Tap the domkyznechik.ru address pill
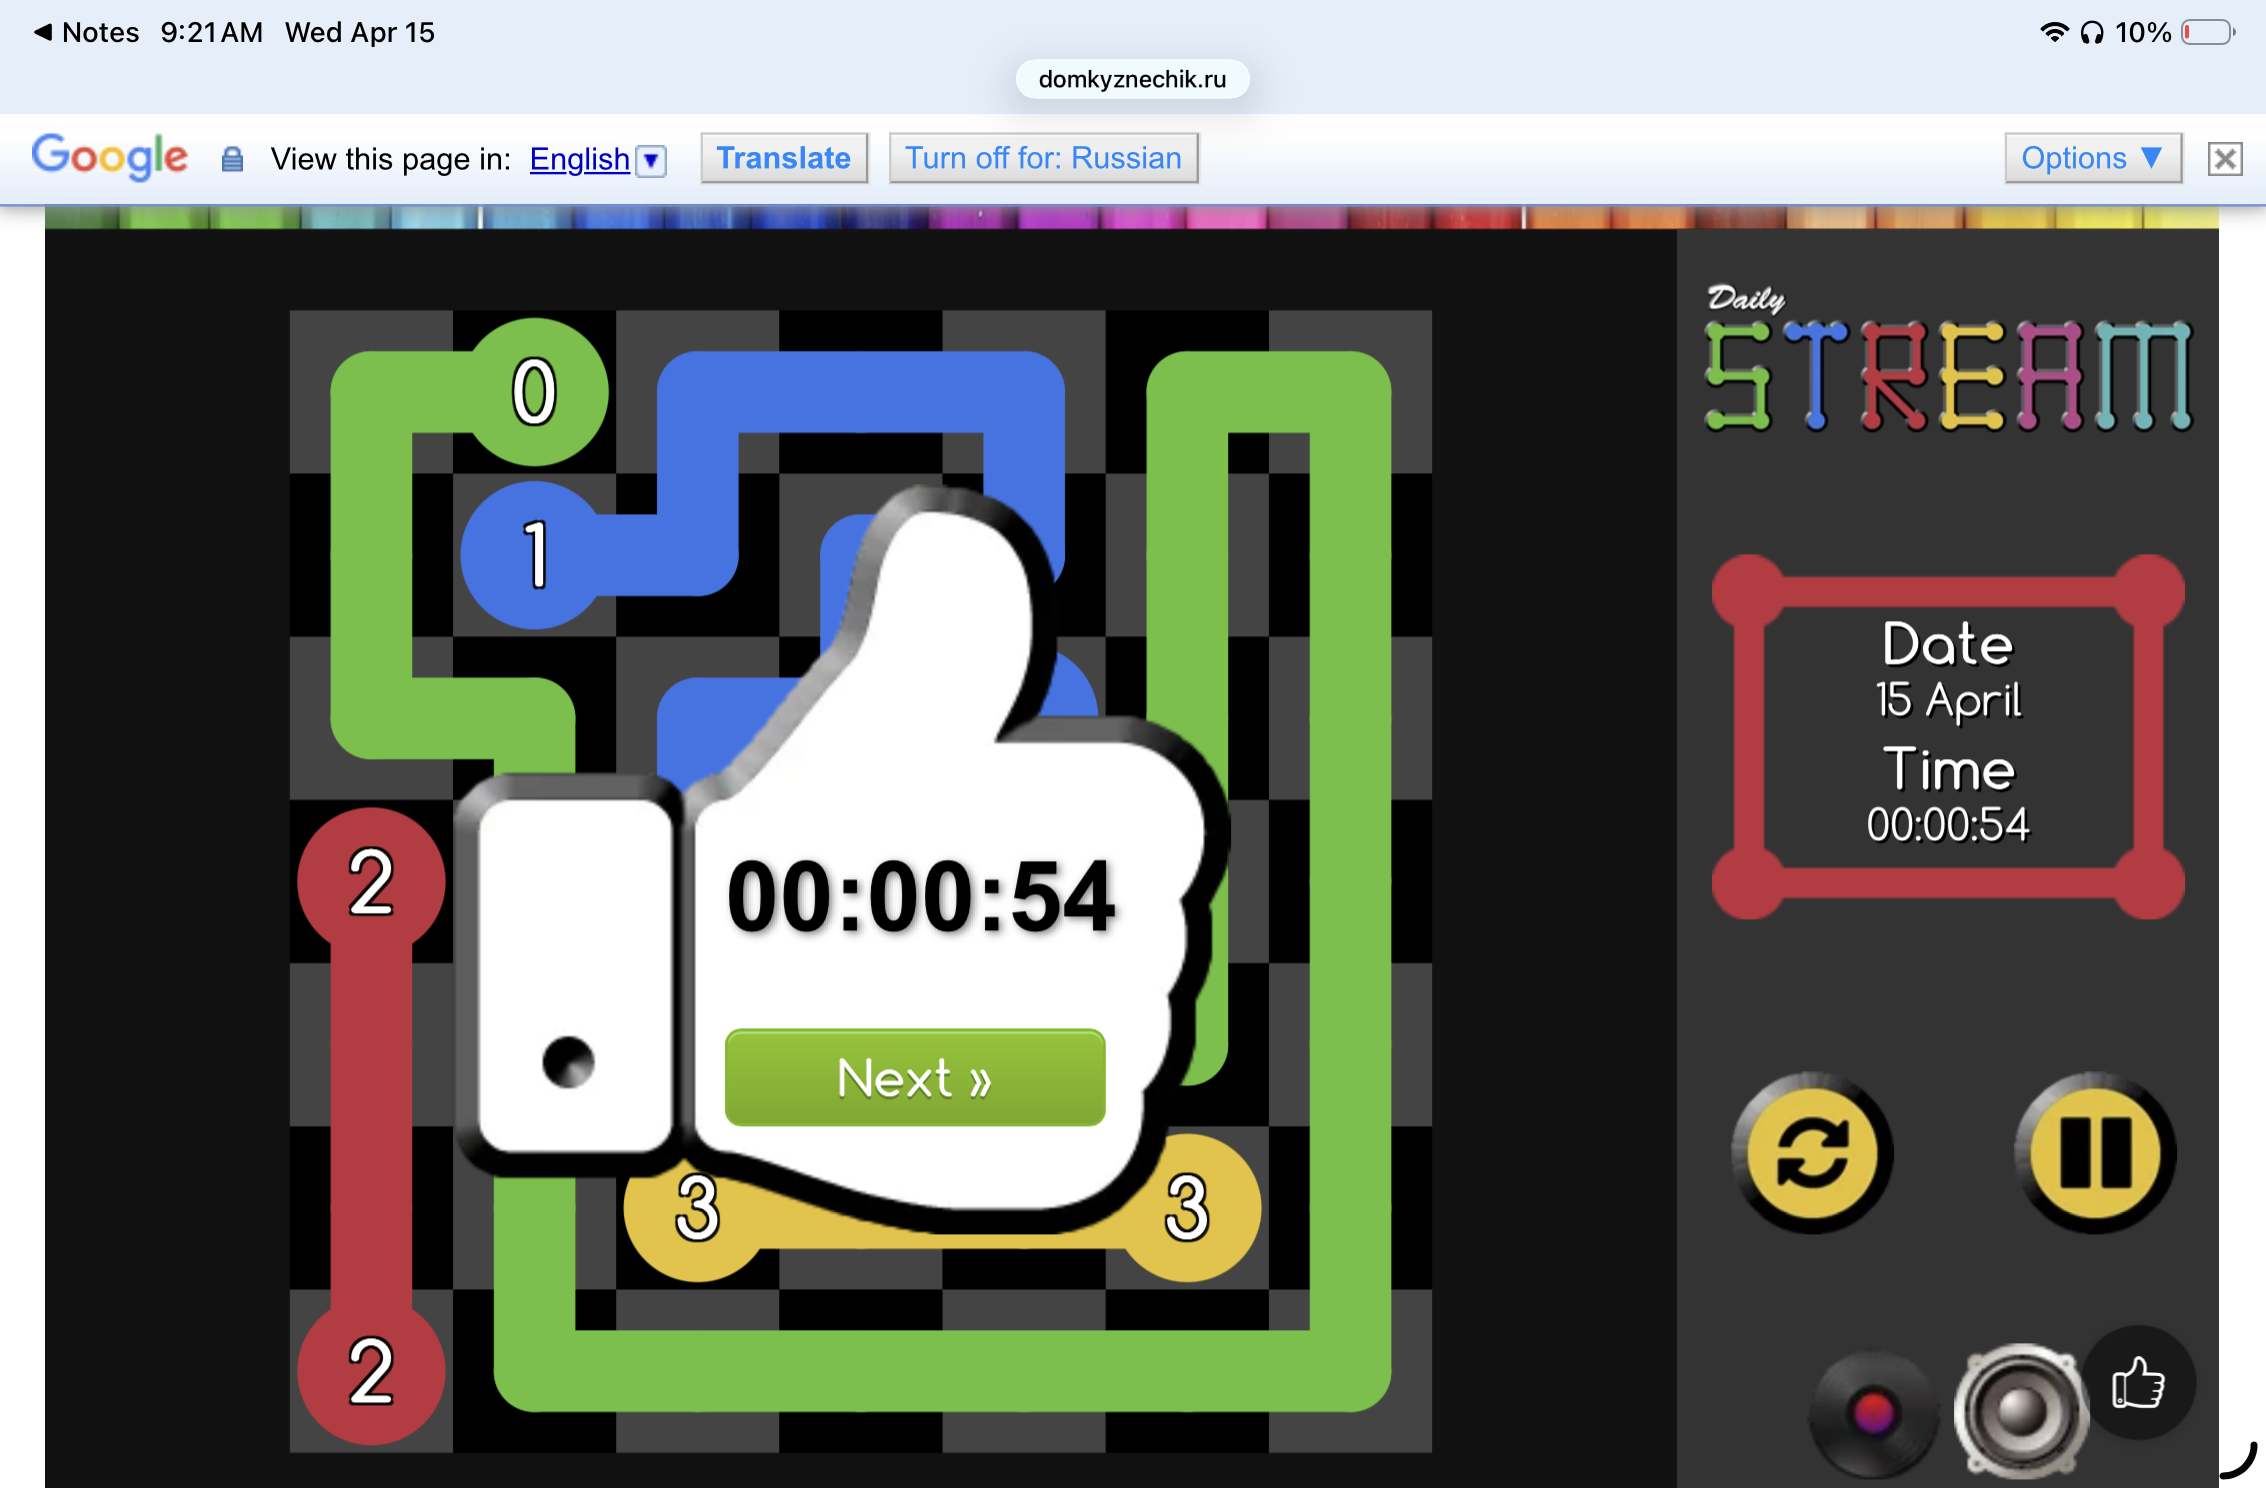 [x=1132, y=79]
